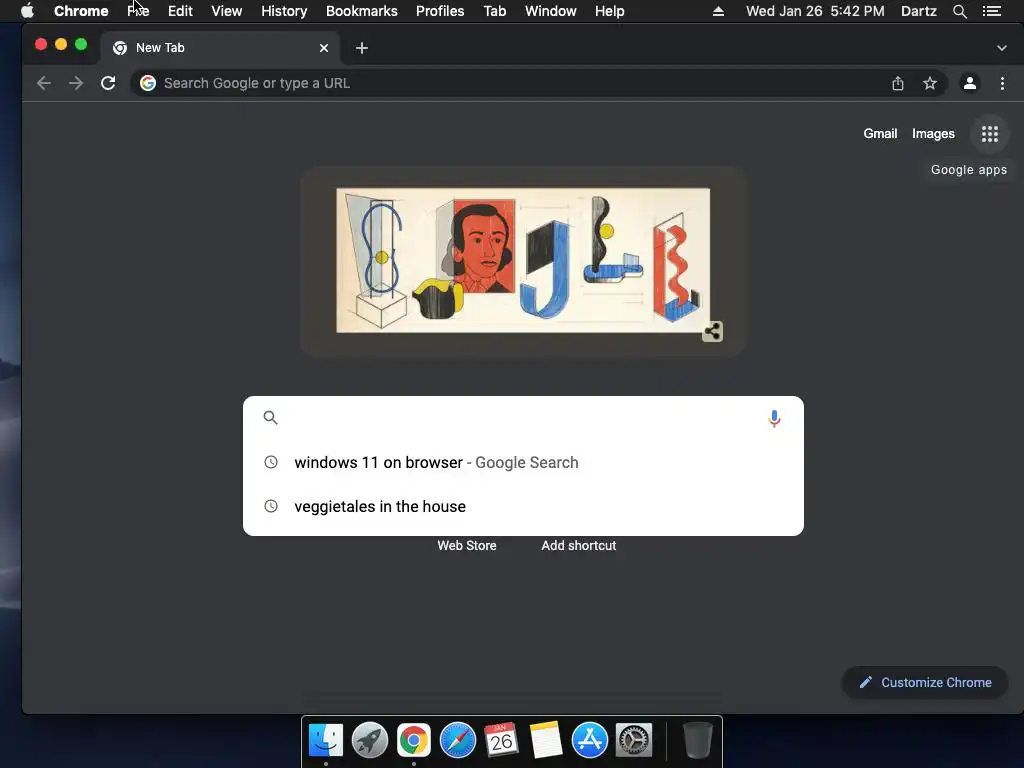Open the Trash in the dock
This screenshot has height=768, width=1024.
coord(697,740)
